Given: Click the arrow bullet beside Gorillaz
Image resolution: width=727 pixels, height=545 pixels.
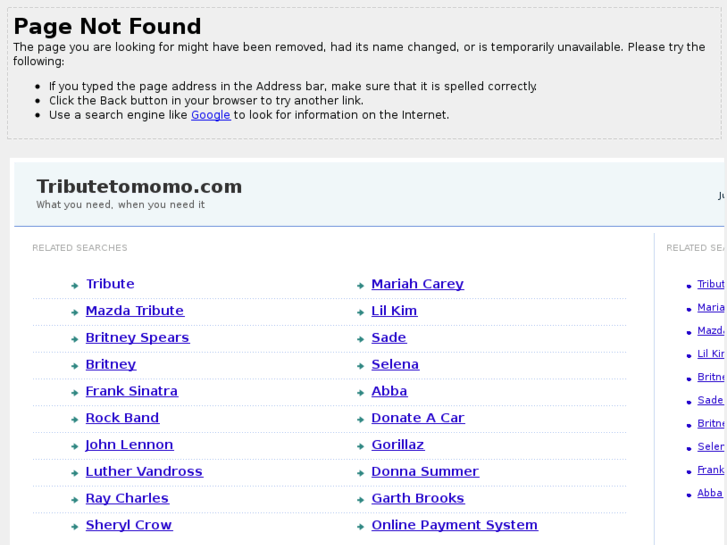Looking at the screenshot, I should [x=360, y=446].
